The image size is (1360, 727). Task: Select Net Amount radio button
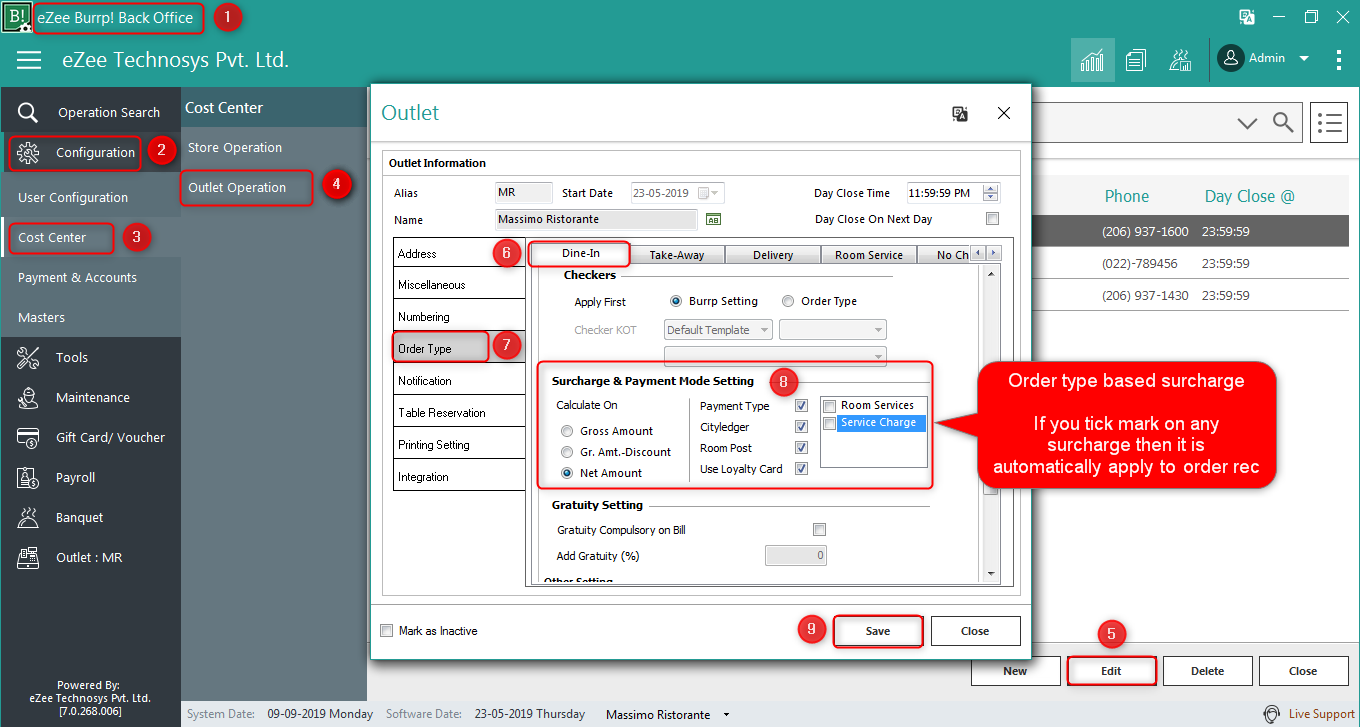coord(567,473)
